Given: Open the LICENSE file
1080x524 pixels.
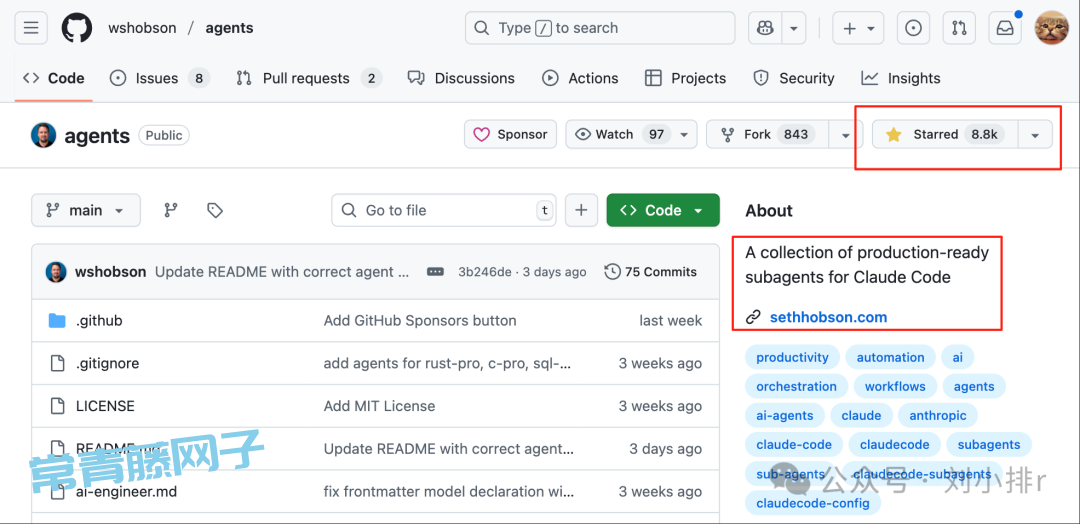Looking at the screenshot, I should click(105, 406).
